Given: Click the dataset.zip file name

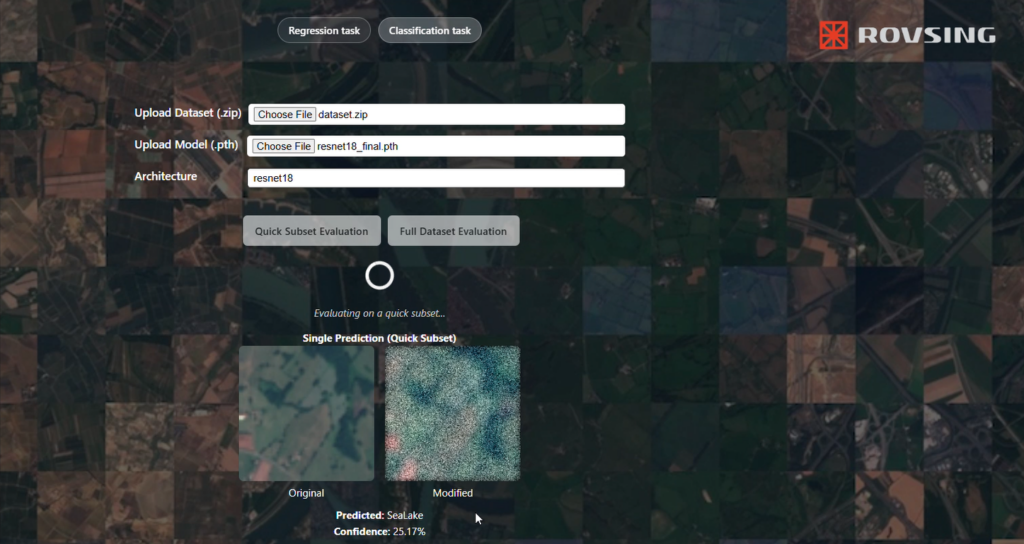Looking at the screenshot, I should click(343, 114).
